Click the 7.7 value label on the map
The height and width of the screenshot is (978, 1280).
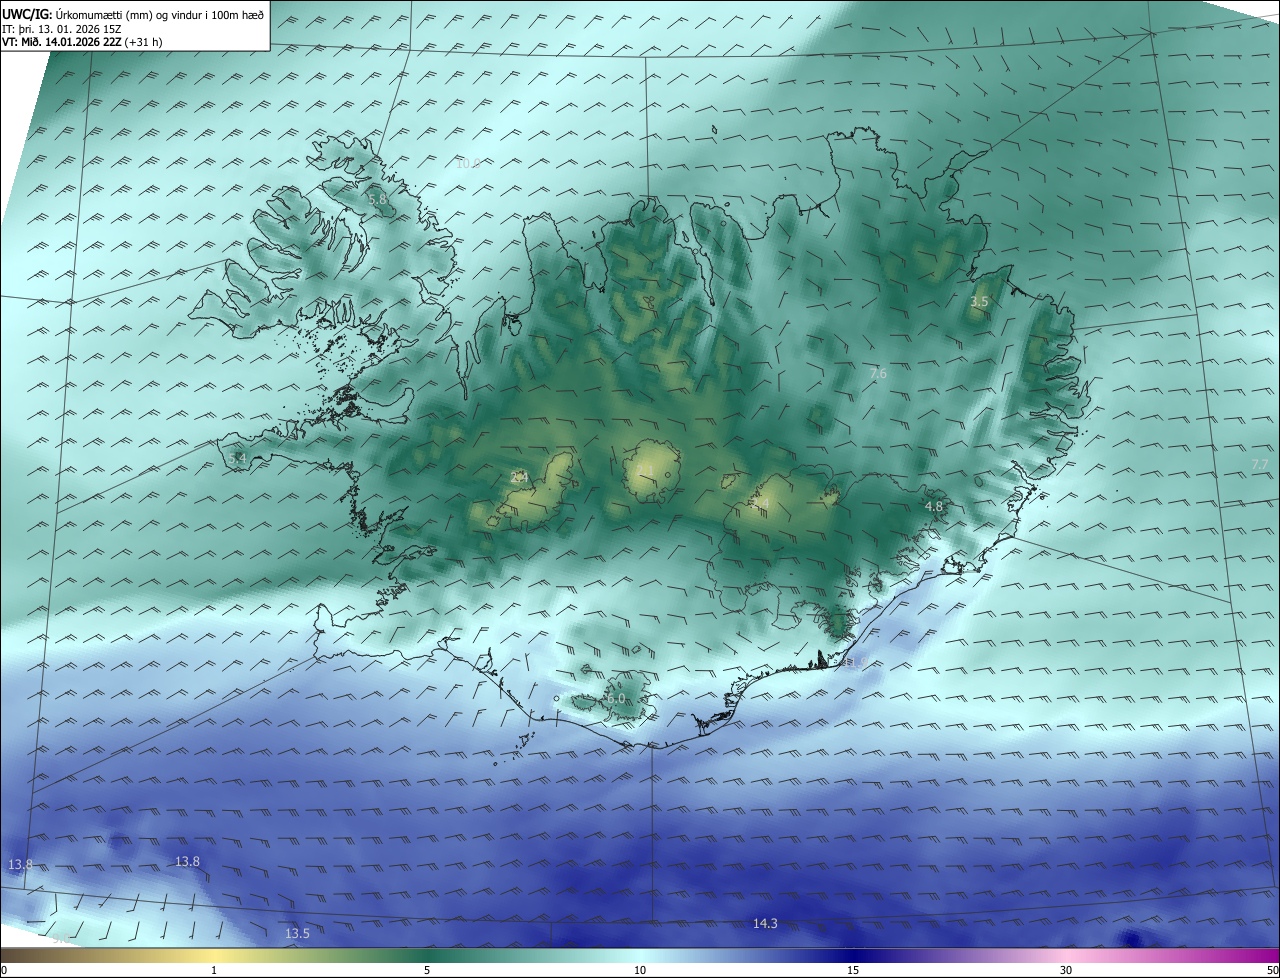click(1260, 465)
